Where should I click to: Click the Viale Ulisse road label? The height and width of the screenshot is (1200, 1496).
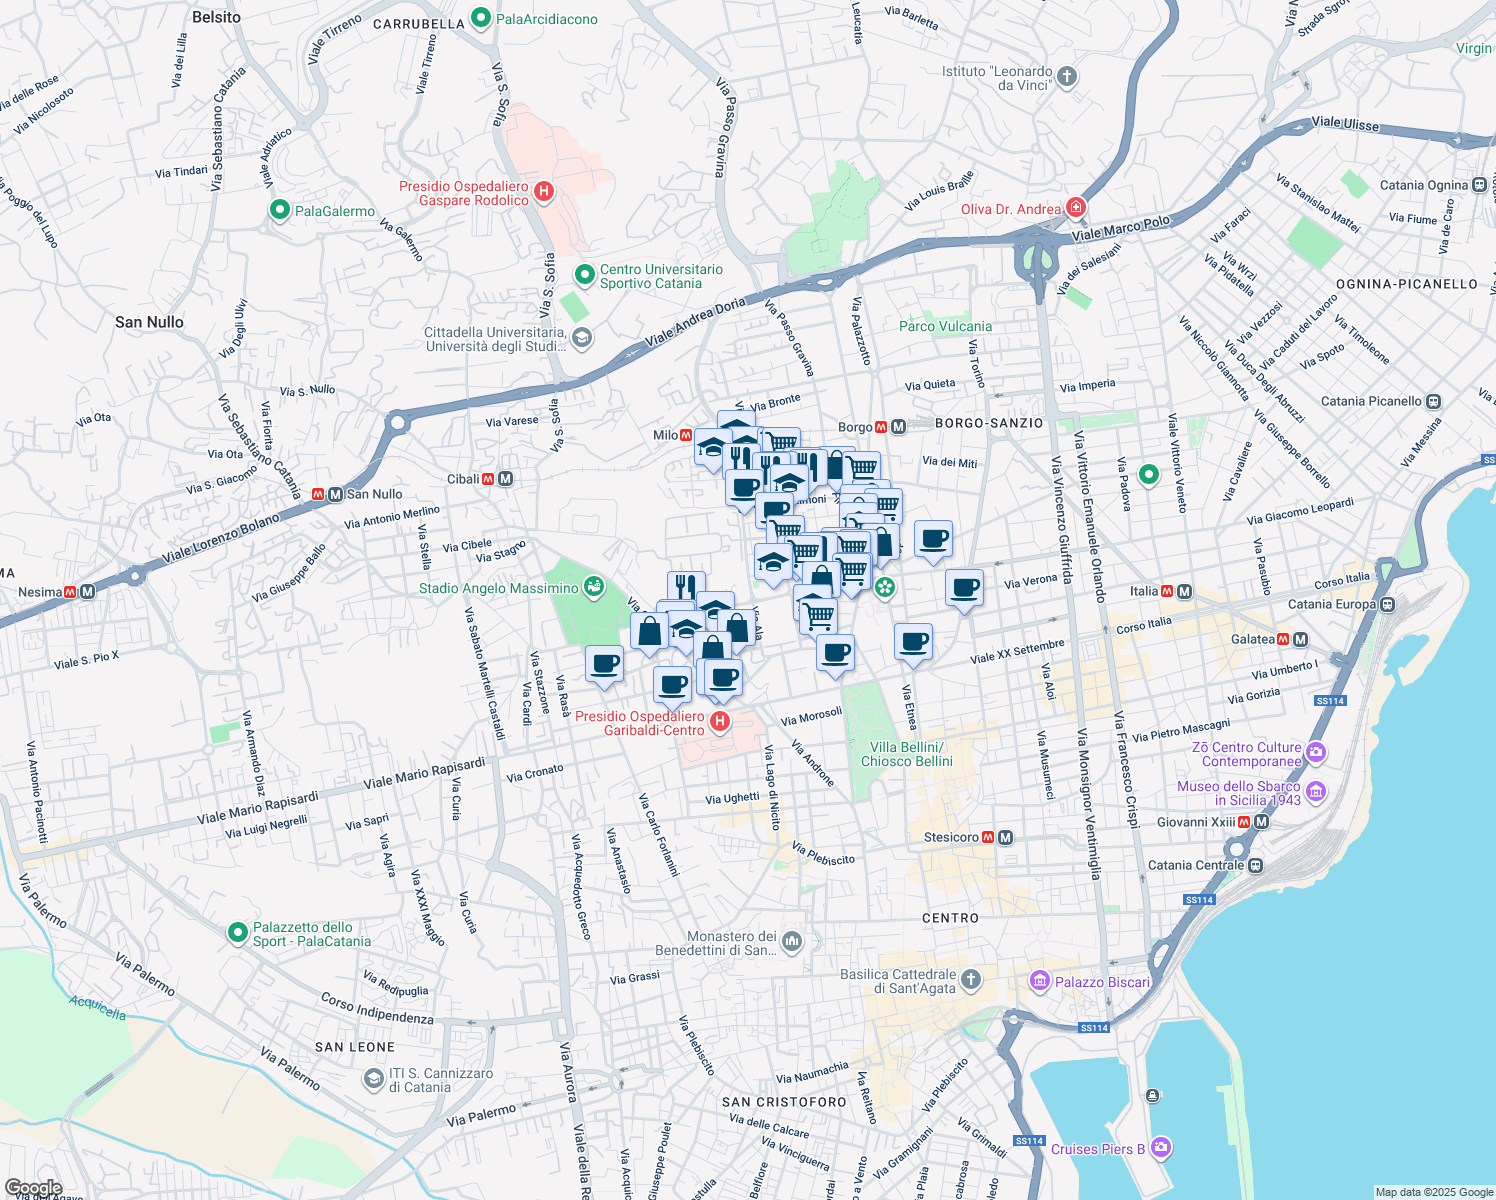point(1345,123)
